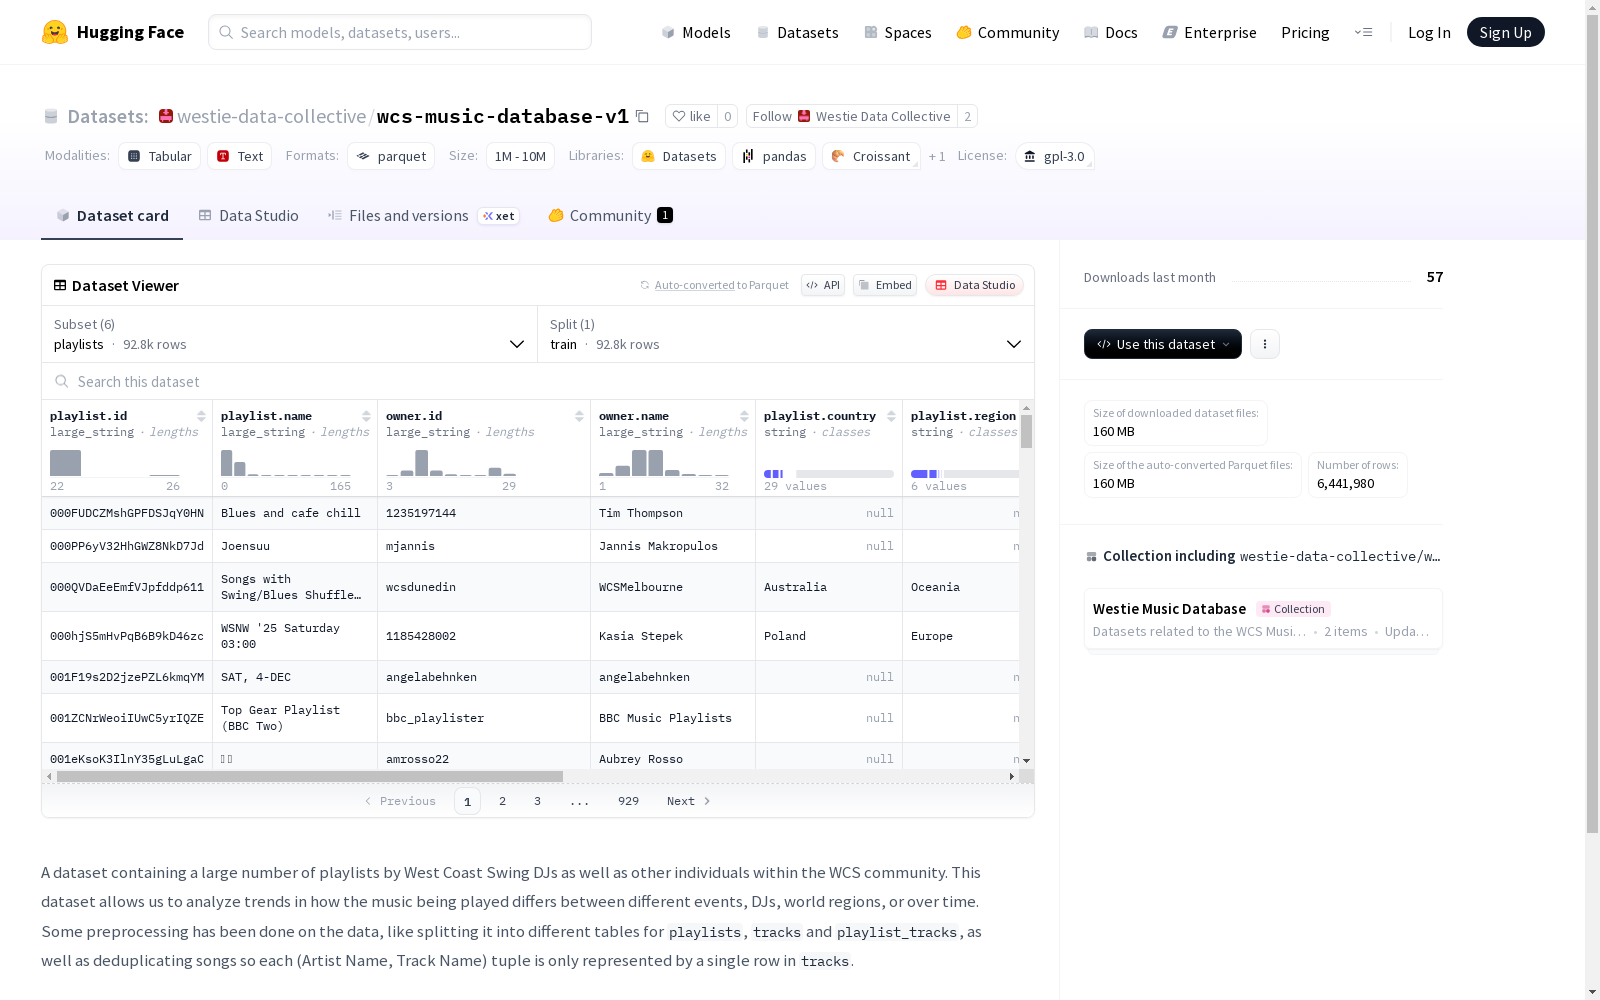Open the navigation overflow menu icon
Image resolution: width=1600 pixels, height=1000 pixels.
pos(1363,32)
